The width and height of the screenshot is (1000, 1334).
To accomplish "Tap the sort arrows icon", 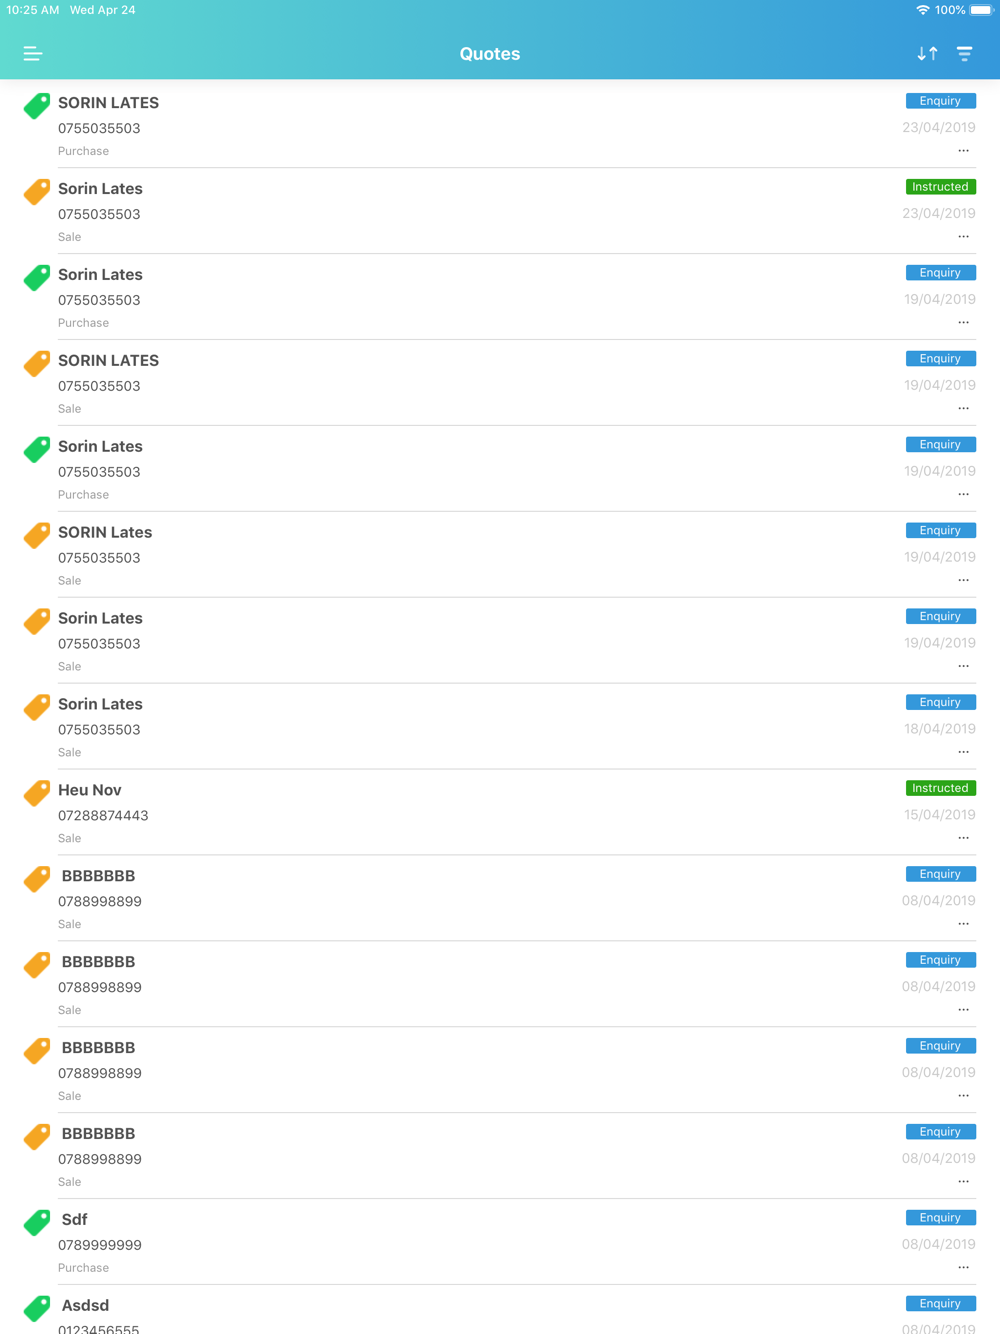I will pyautogui.click(x=927, y=54).
